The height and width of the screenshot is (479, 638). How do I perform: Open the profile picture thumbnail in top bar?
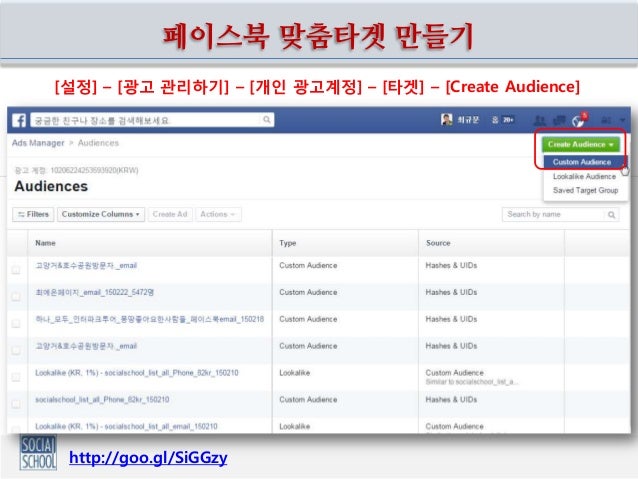pos(446,120)
